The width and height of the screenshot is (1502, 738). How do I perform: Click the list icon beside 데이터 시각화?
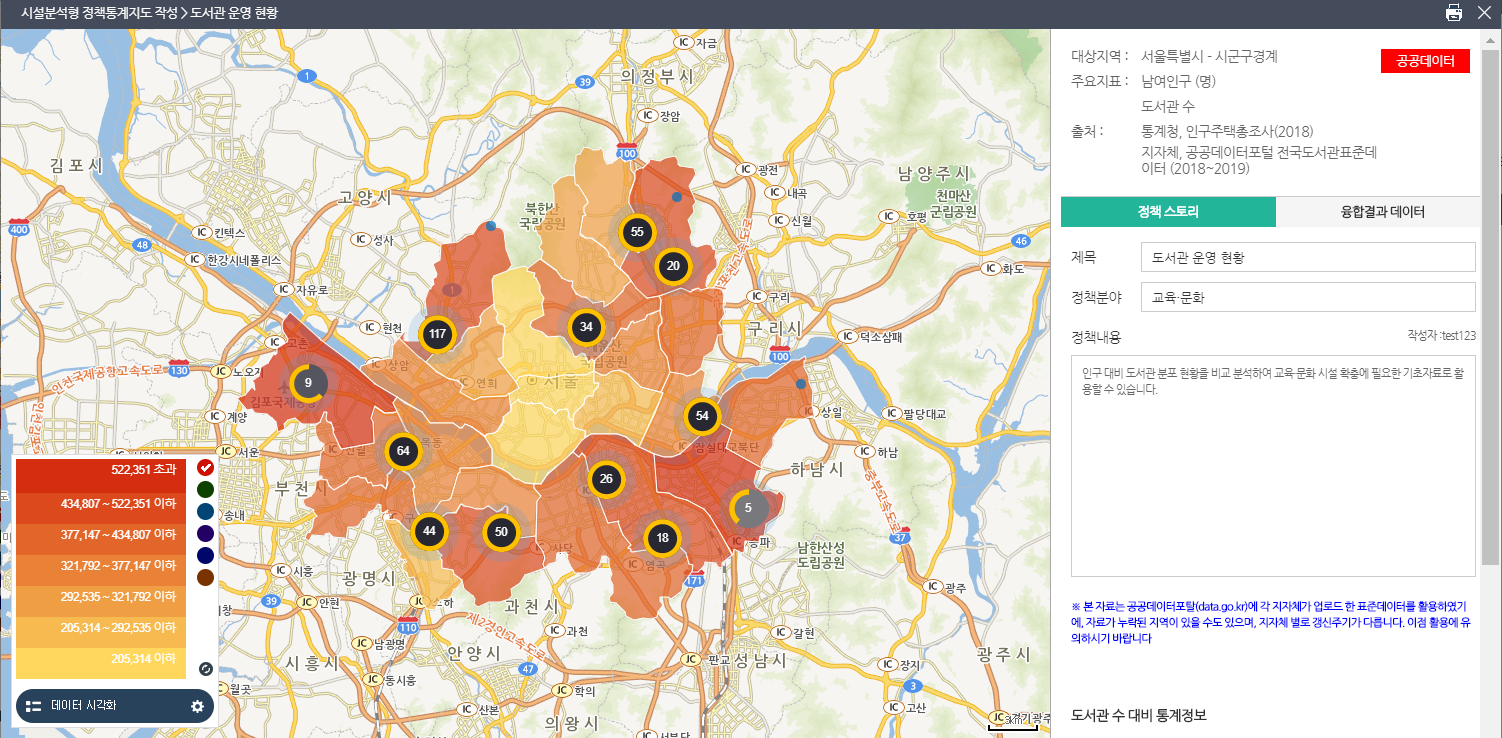pos(34,706)
